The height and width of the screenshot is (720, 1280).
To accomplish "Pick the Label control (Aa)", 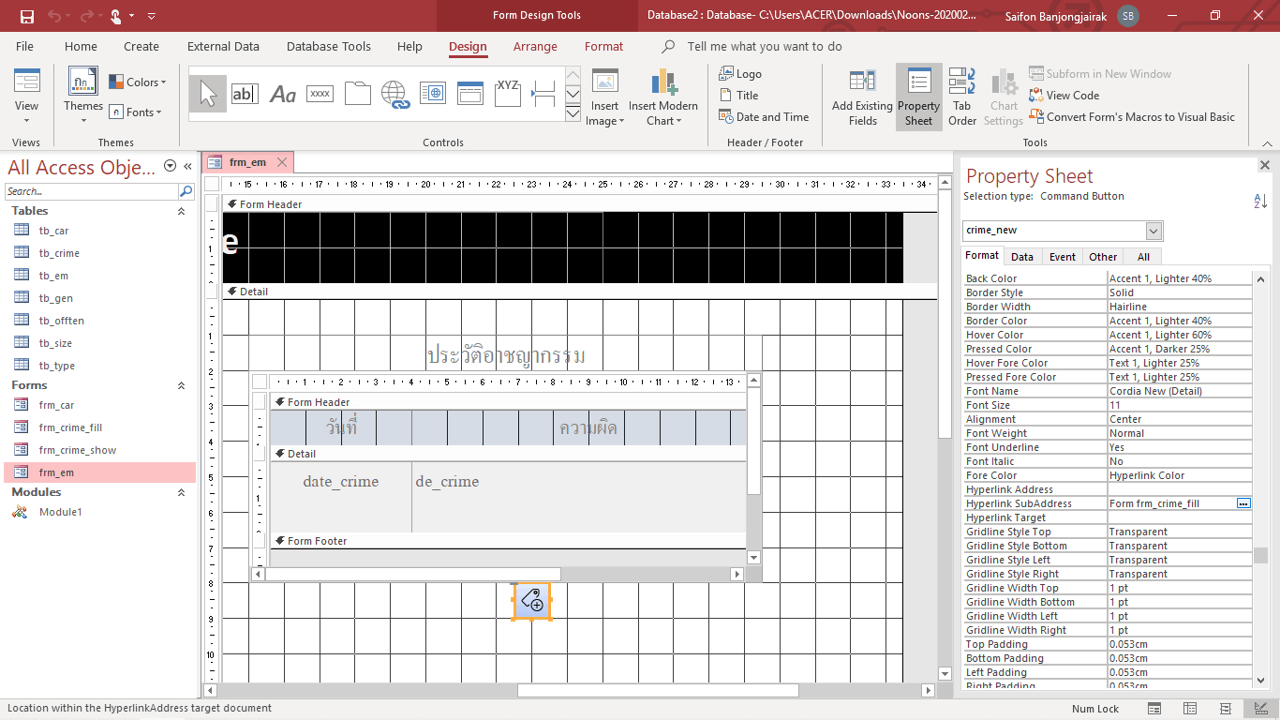I will 282,94.
